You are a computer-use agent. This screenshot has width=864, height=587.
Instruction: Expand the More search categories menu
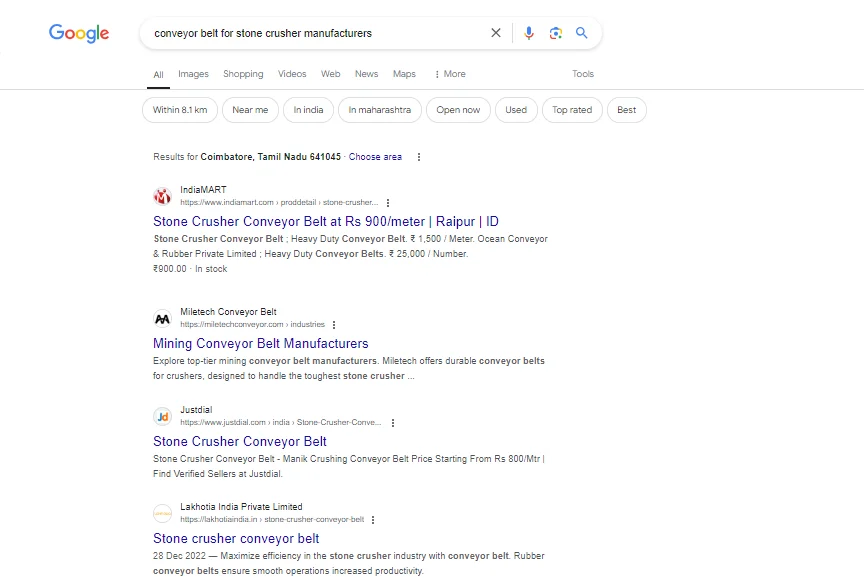point(450,74)
